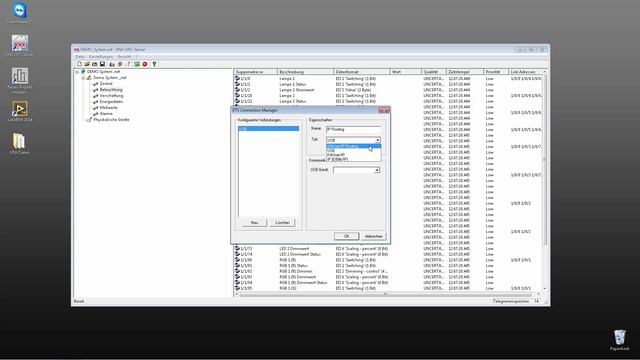Select the Verschattung tree node

pos(111,96)
